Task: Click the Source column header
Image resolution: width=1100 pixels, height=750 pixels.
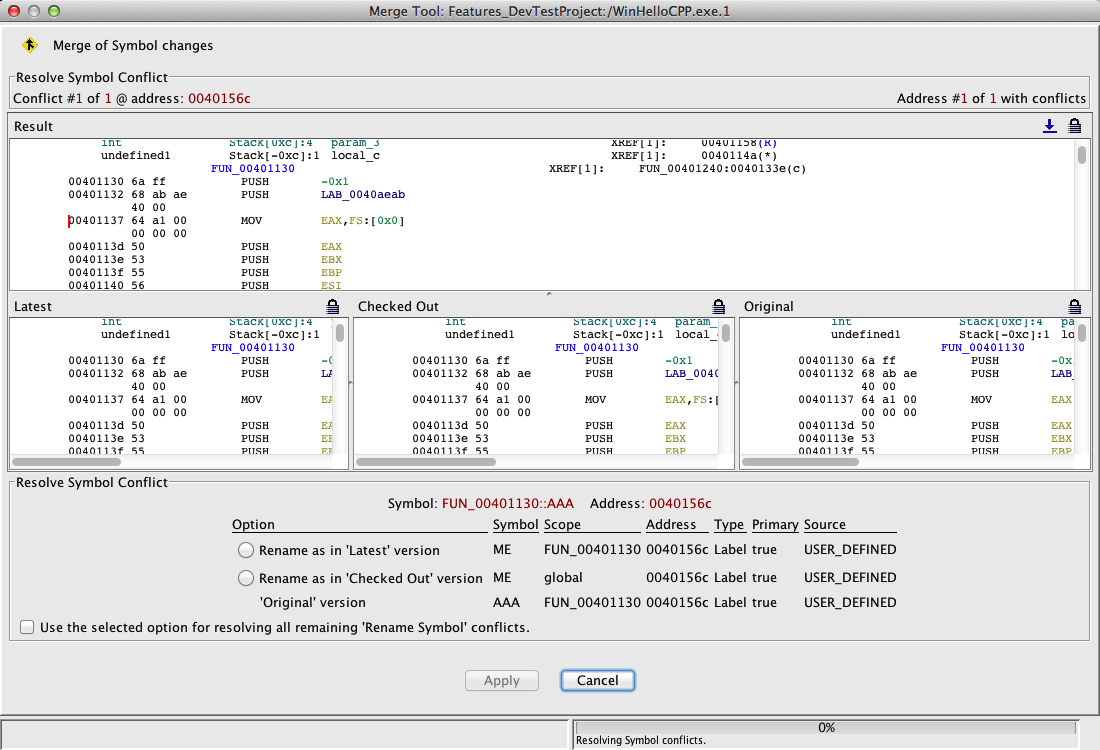Action: point(825,524)
